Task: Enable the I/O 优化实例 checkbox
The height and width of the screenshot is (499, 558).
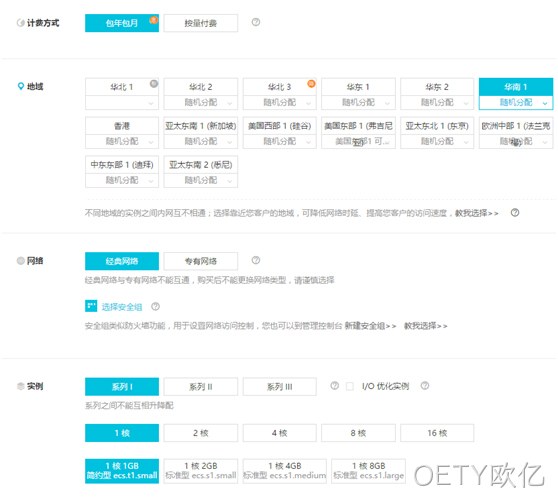Action: coord(350,386)
